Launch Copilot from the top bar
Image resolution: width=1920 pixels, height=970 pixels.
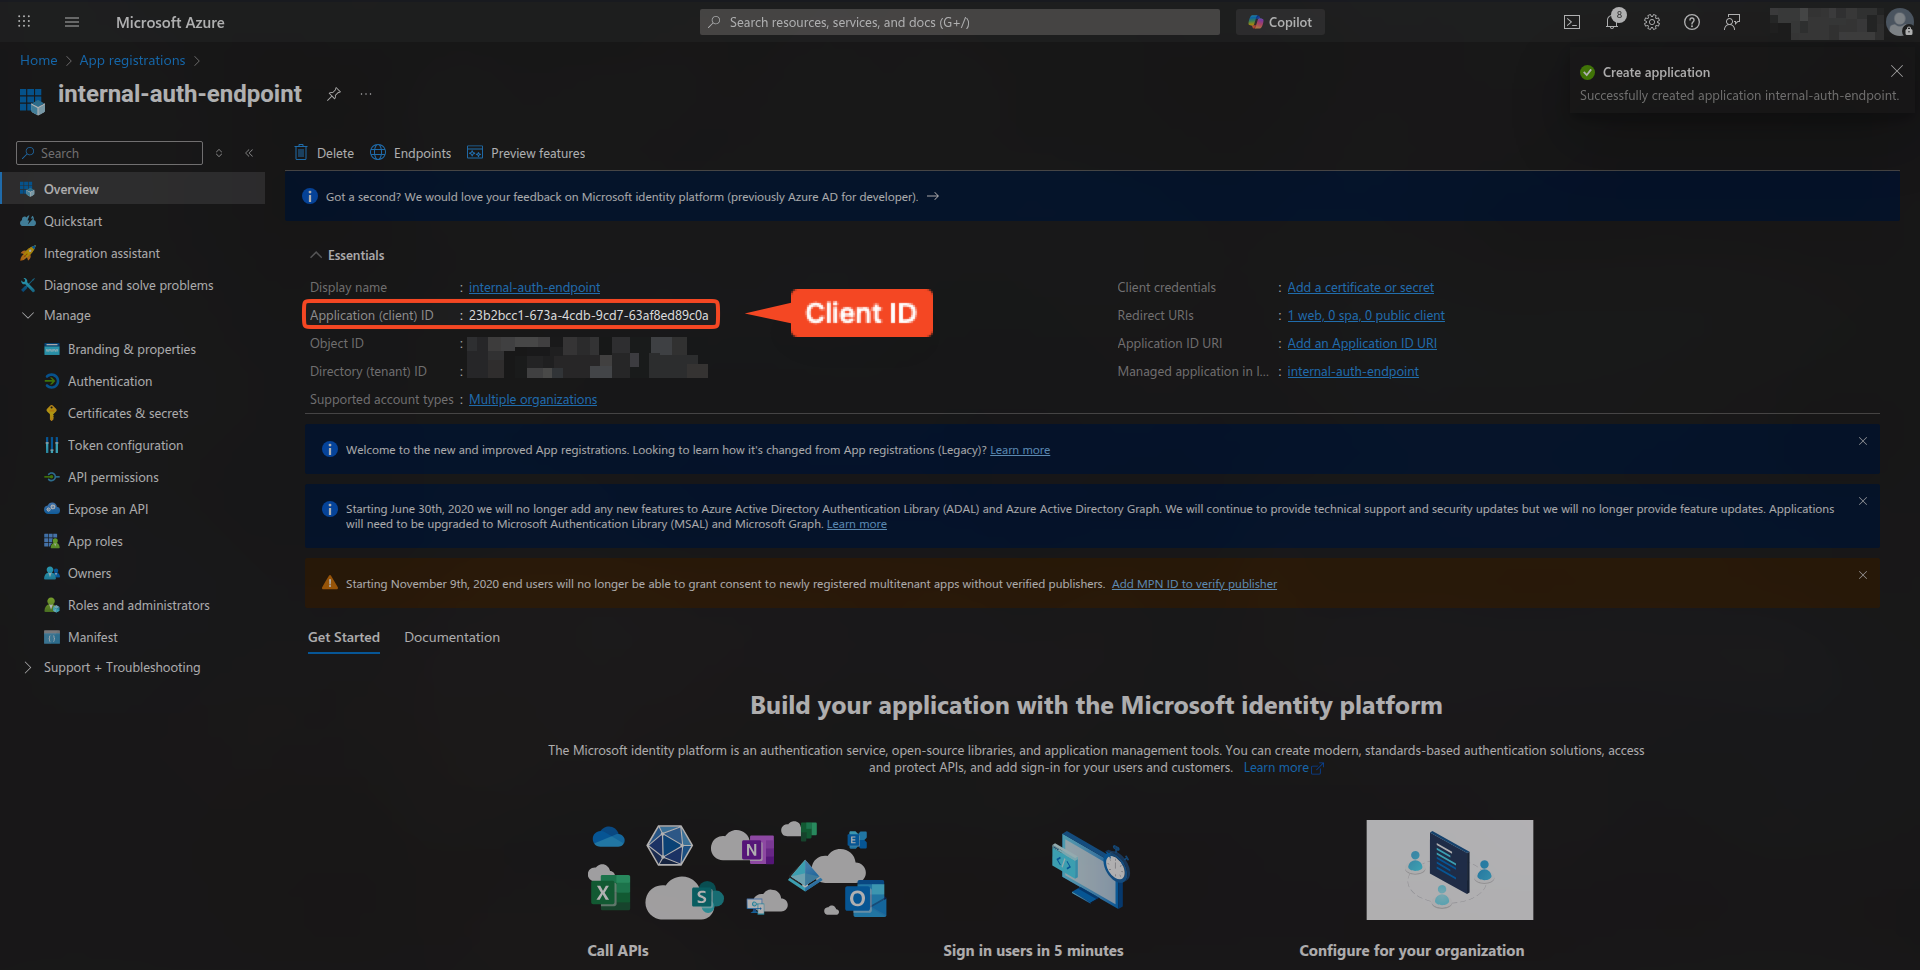click(x=1280, y=21)
